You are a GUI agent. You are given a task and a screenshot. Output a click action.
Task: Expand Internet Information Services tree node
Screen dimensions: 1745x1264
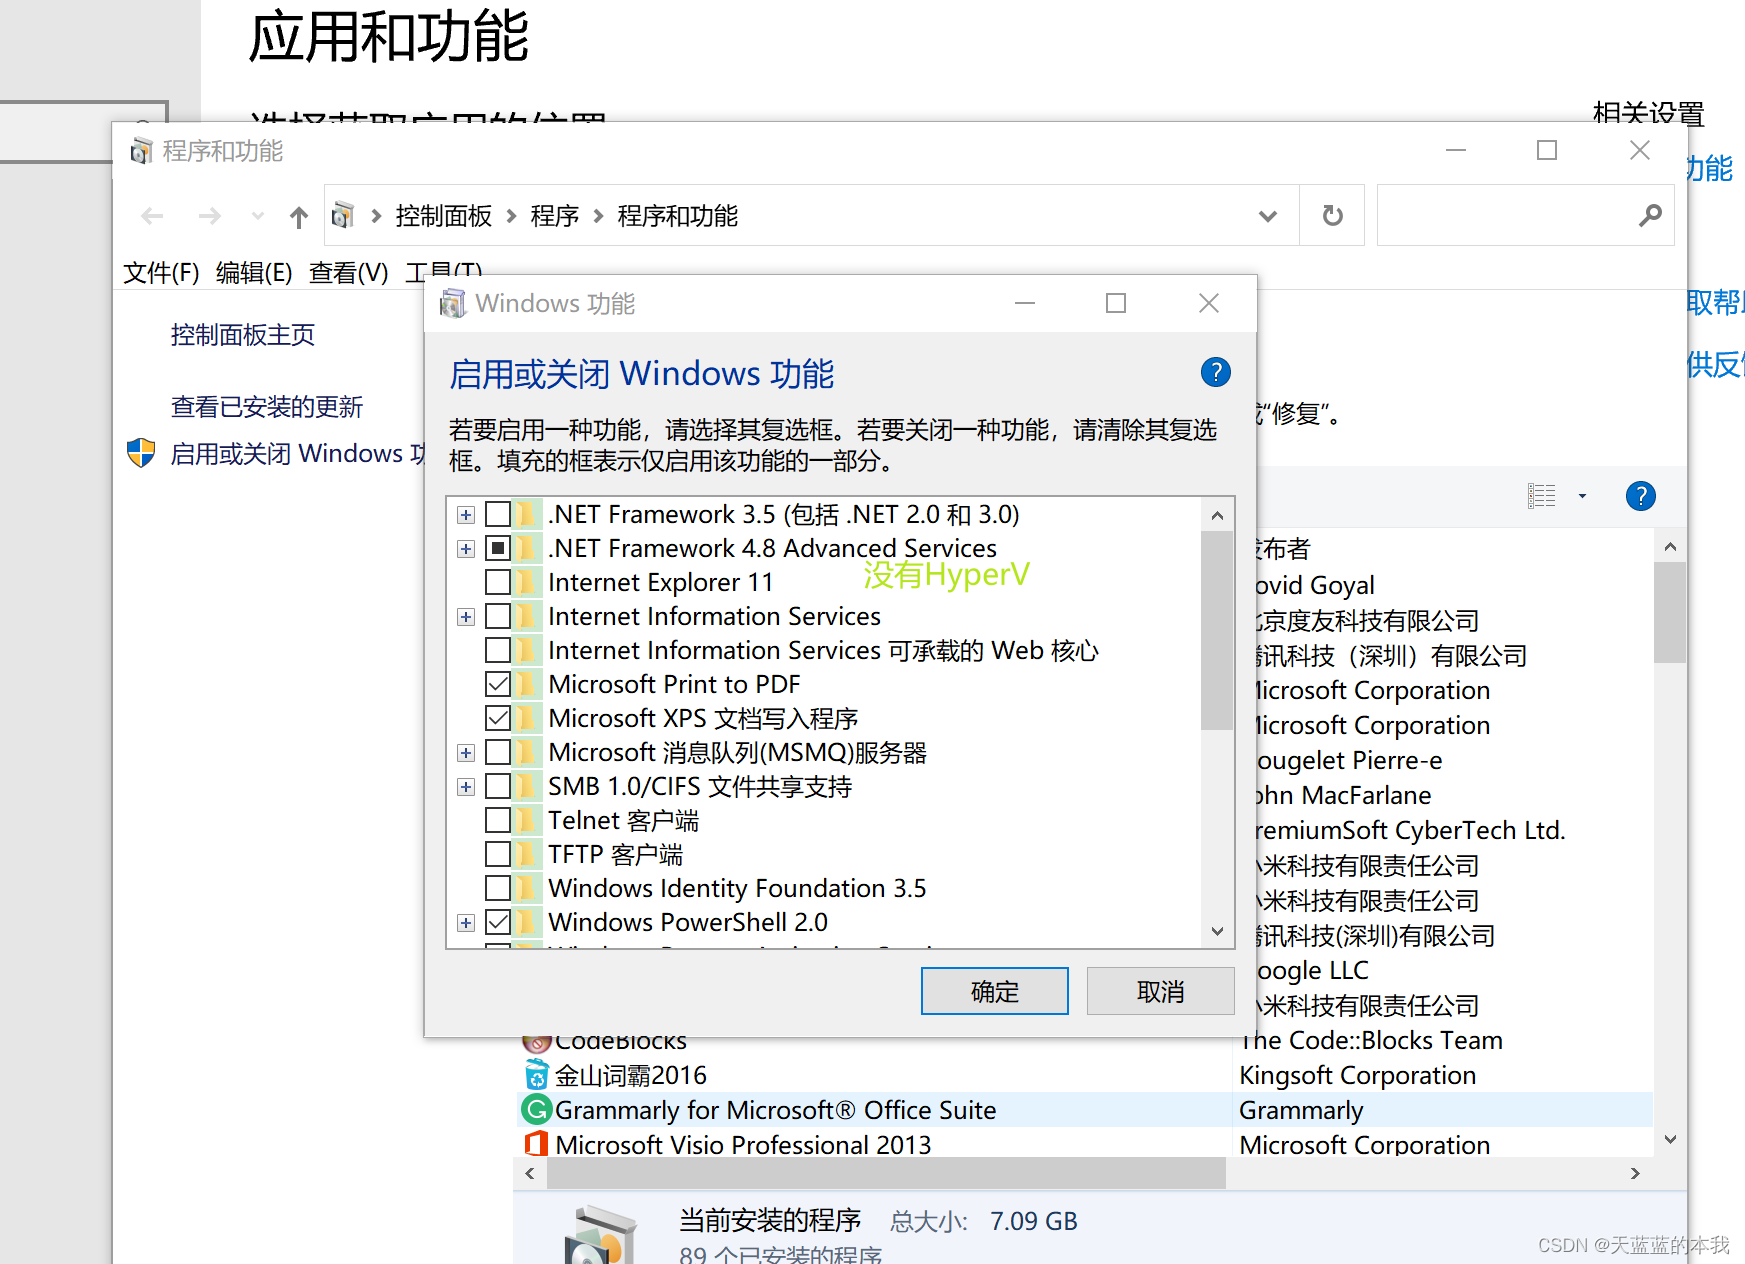point(466,617)
